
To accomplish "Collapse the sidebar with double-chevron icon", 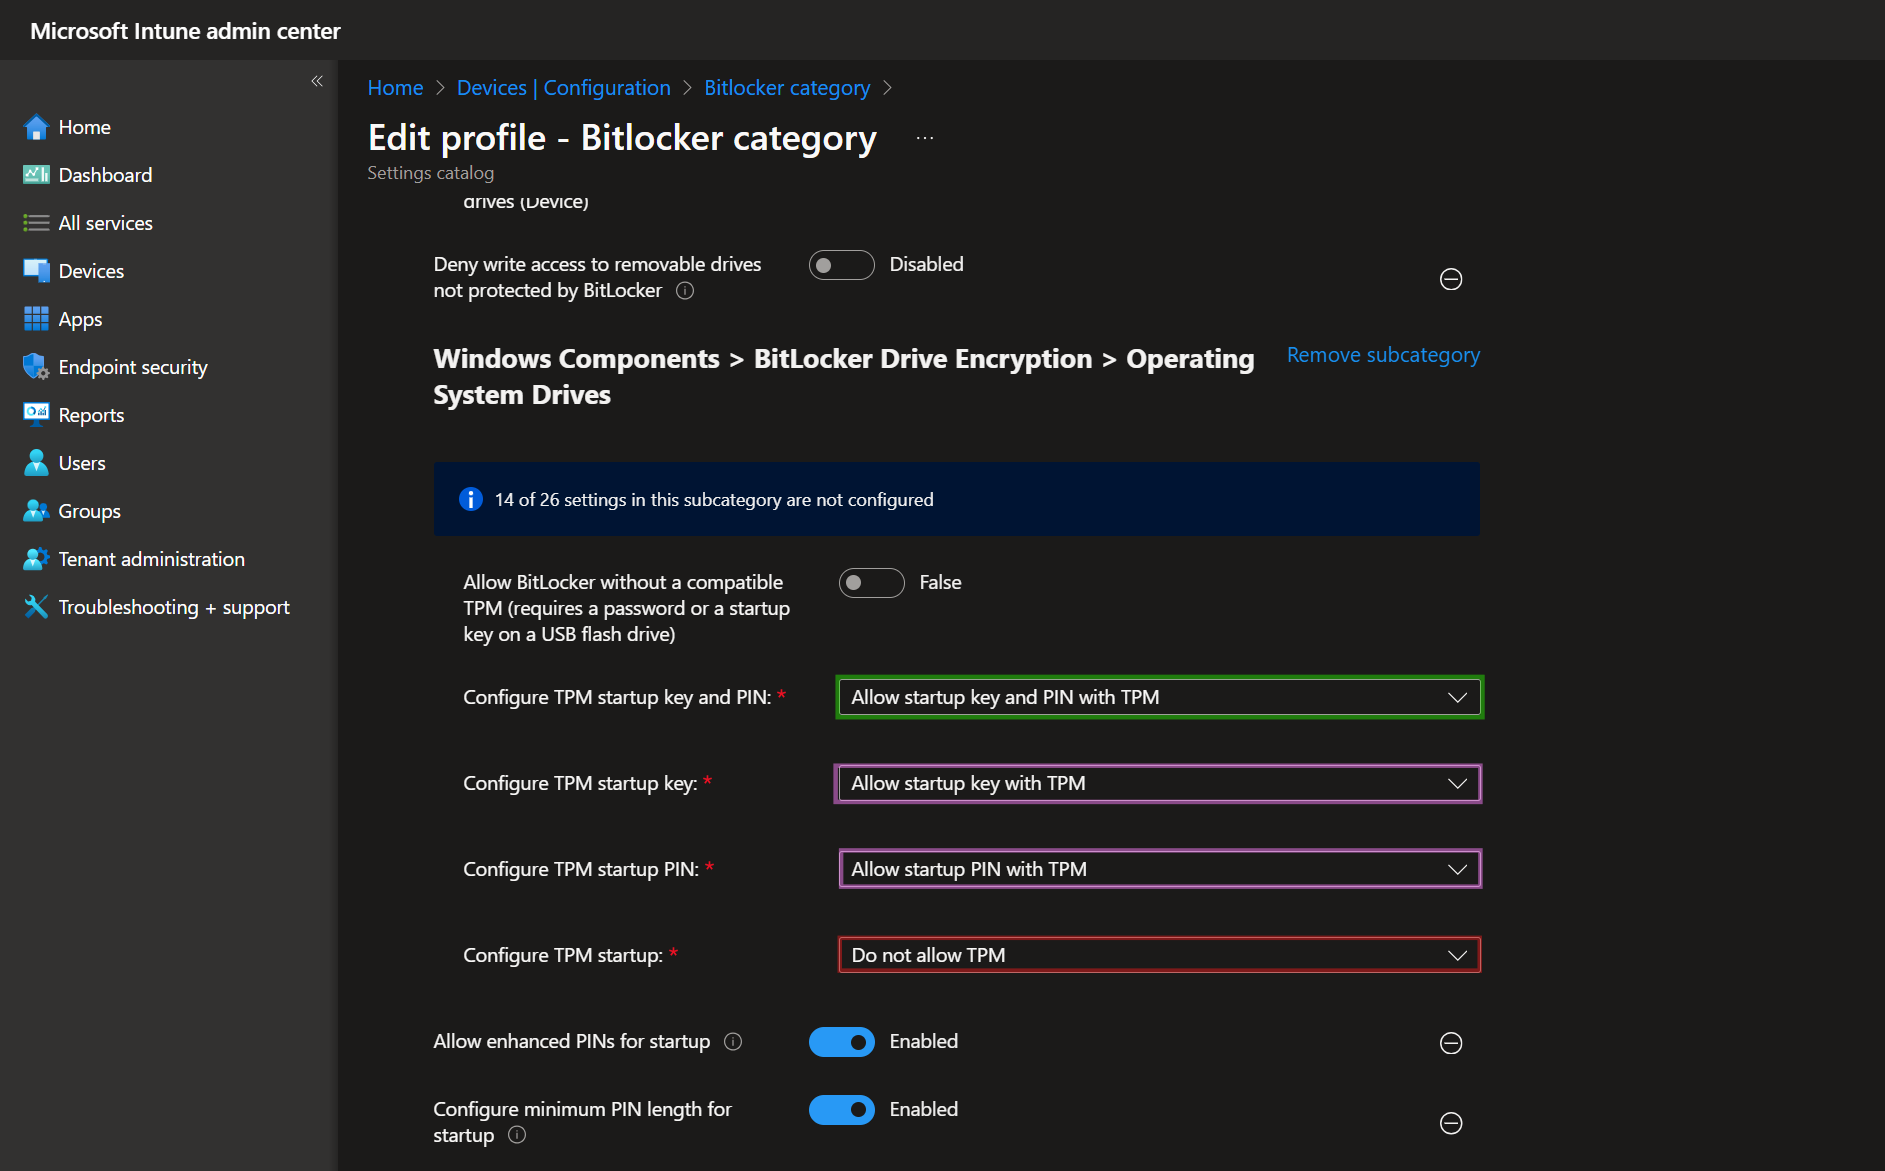I will tap(317, 81).
